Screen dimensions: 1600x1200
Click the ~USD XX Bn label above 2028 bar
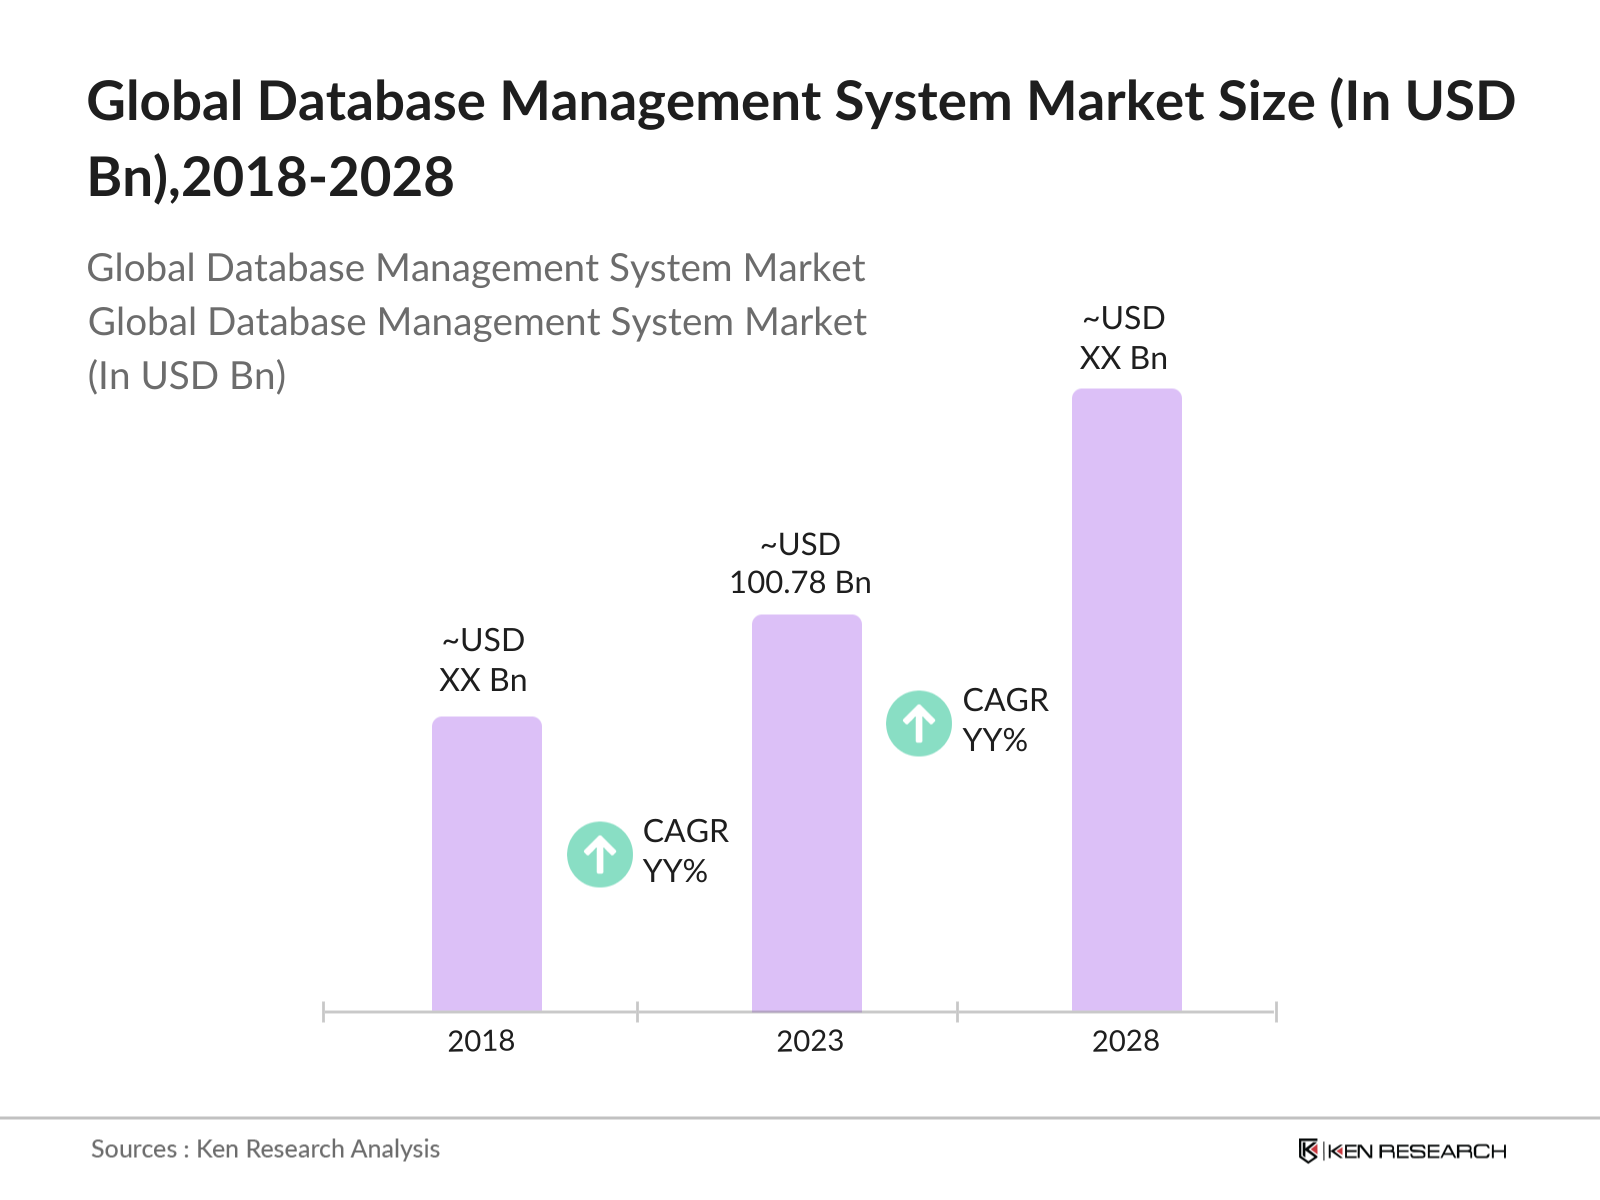pyautogui.click(x=1123, y=338)
